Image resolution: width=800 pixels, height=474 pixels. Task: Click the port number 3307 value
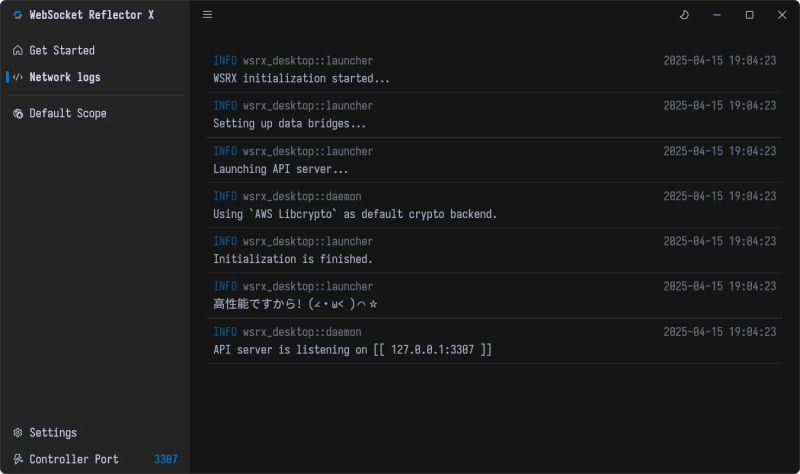pos(166,459)
